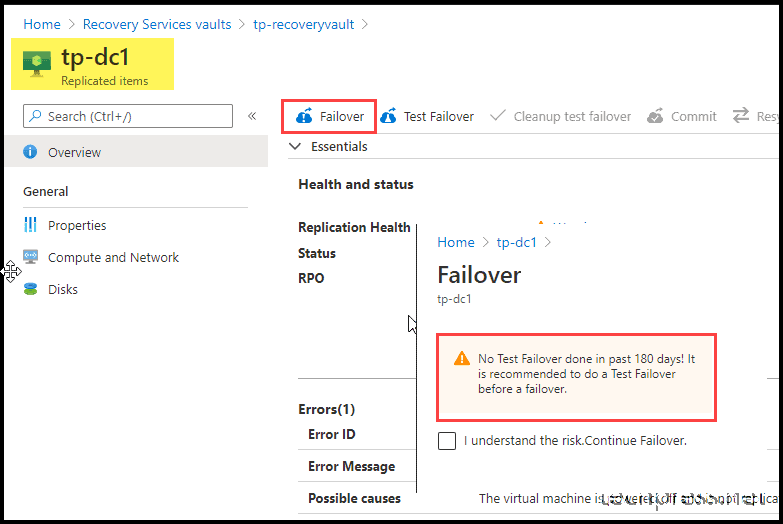Image resolution: width=783 pixels, height=524 pixels.
Task: Click the Commit toolbar button
Action: click(x=682, y=116)
